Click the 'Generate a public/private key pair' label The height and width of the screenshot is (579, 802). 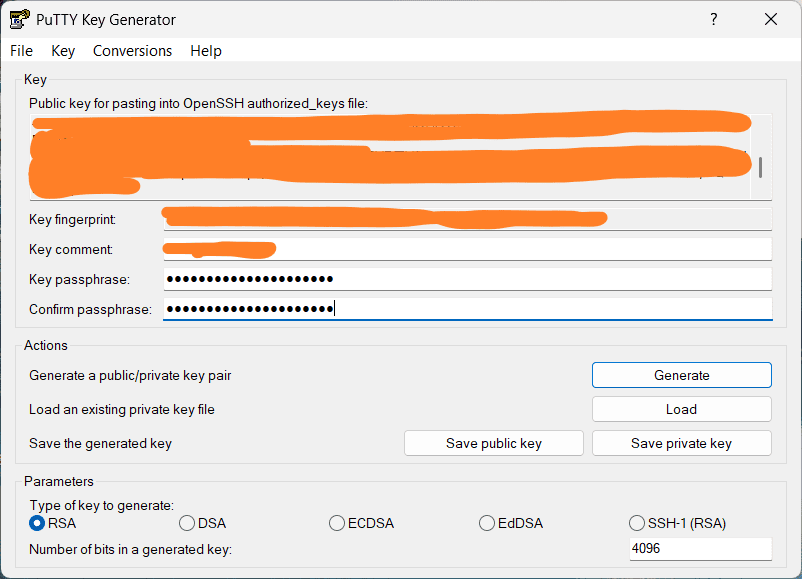130,375
